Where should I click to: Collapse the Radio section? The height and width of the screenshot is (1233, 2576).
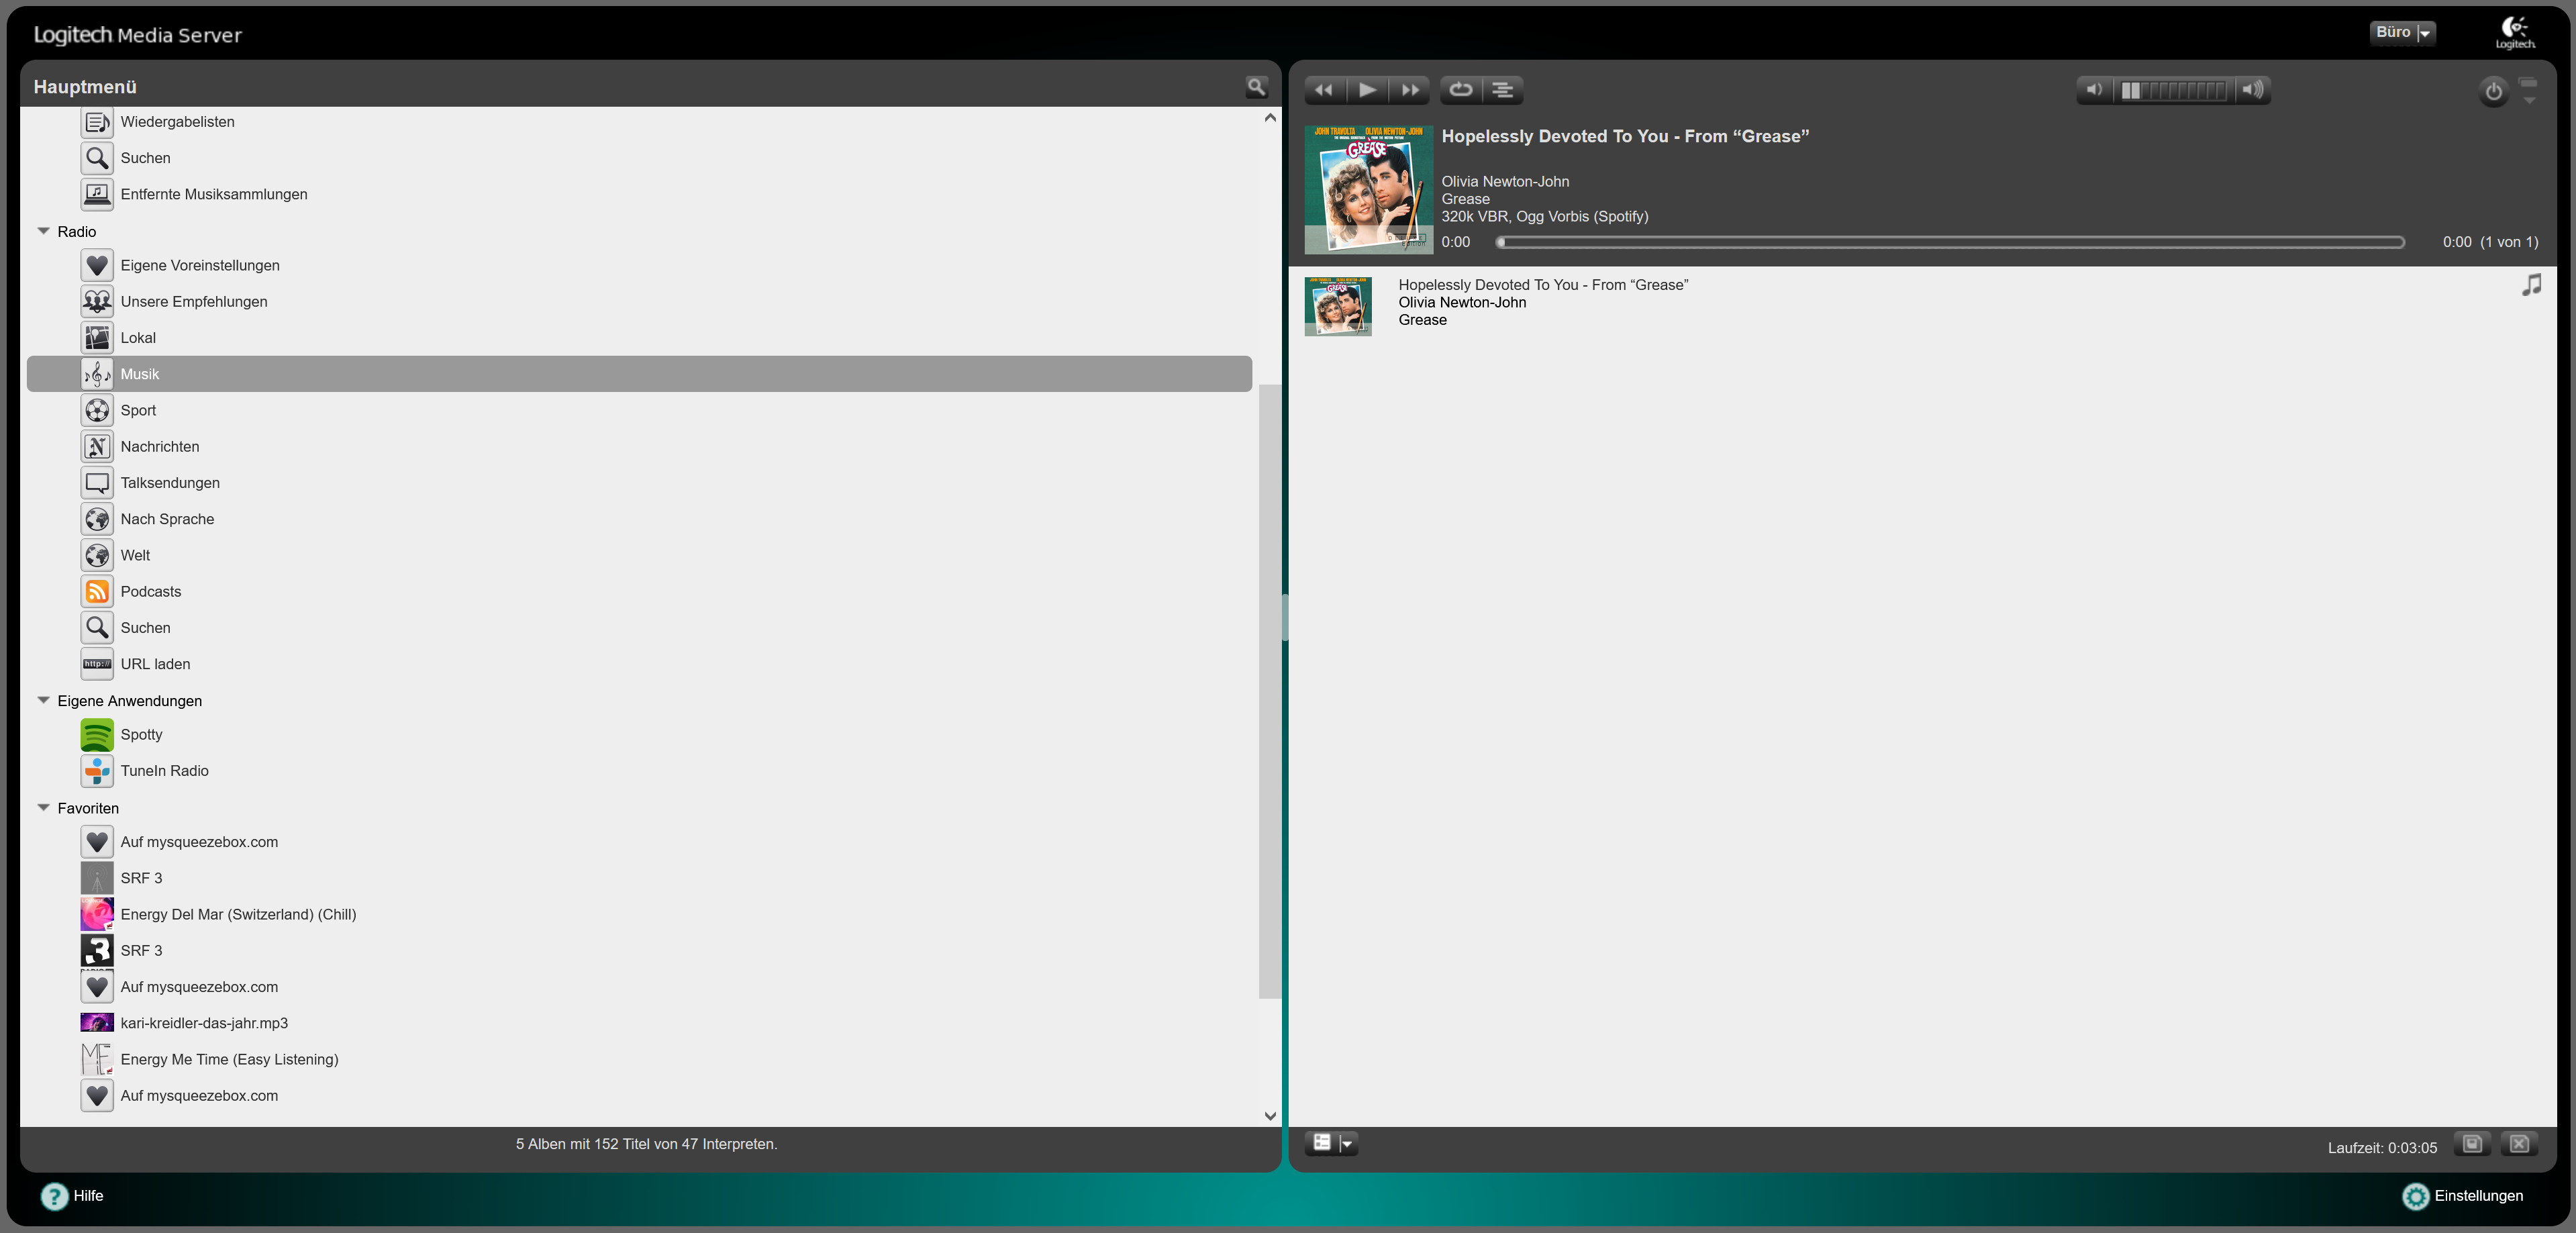coord(44,231)
